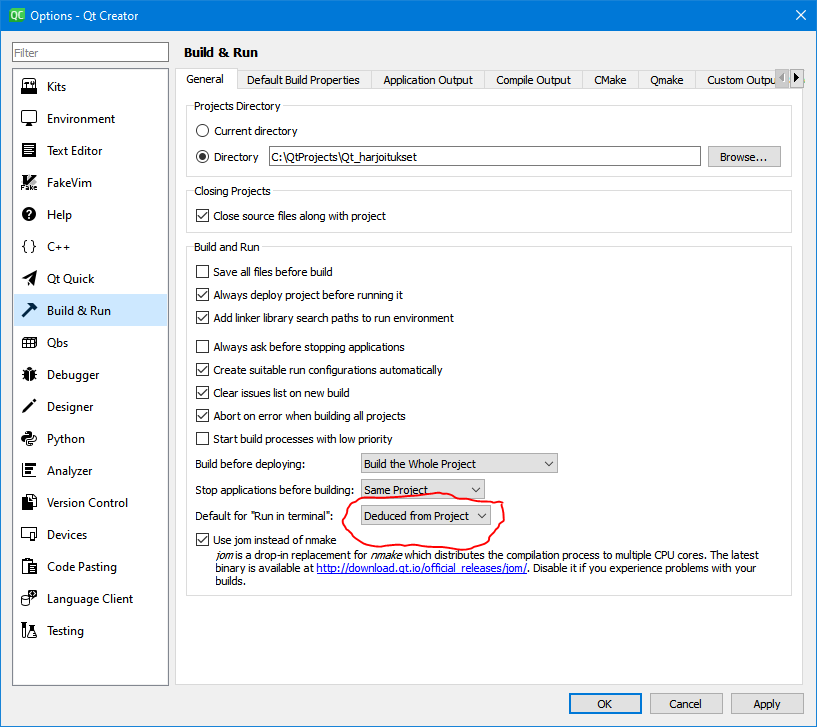Screen dimensions: 817x727
Task: Open the Devices category icon
Action: [x=29, y=535]
